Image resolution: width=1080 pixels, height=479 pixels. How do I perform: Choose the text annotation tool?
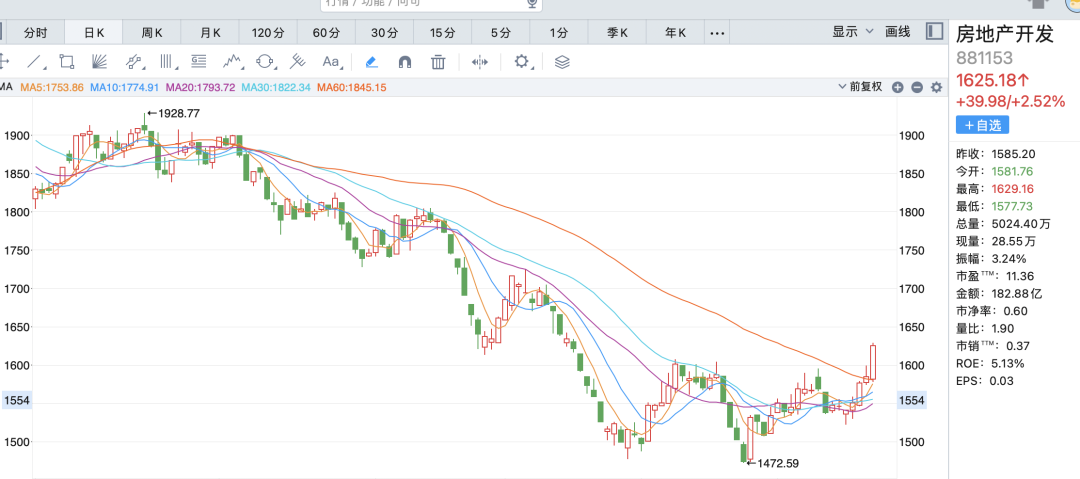(x=331, y=61)
